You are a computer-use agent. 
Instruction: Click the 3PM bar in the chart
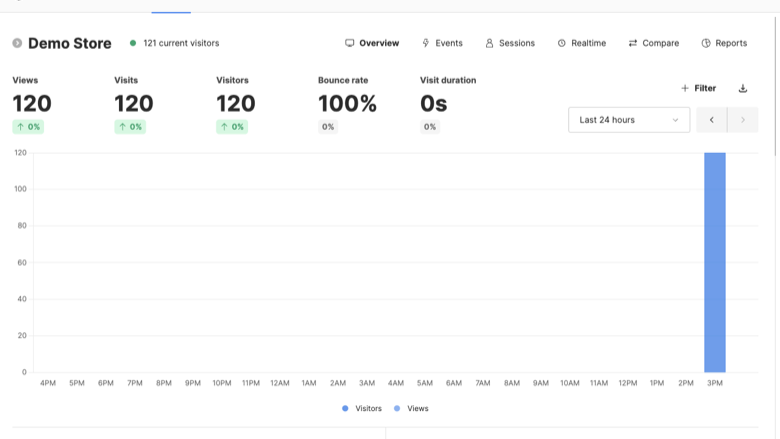pos(715,262)
